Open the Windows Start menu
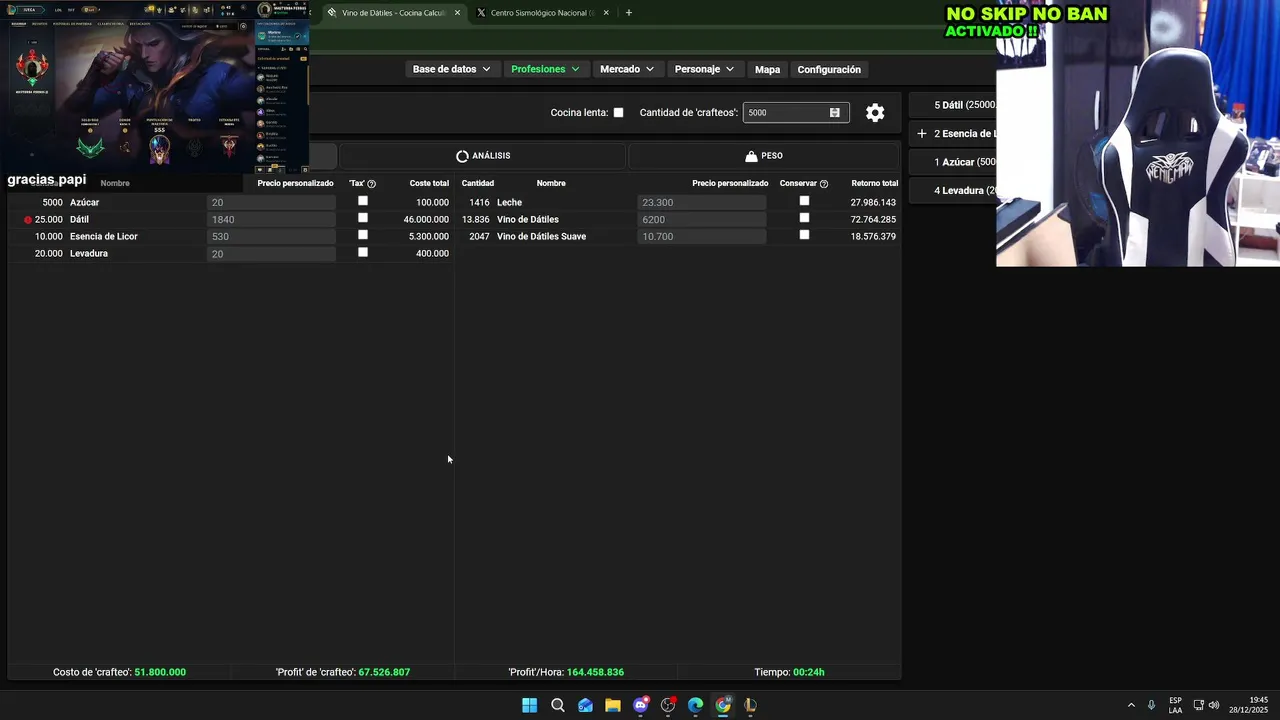Image resolution: width=1280 pixels, height=720 pixels. pyautogui.click(x=529, y=705)
